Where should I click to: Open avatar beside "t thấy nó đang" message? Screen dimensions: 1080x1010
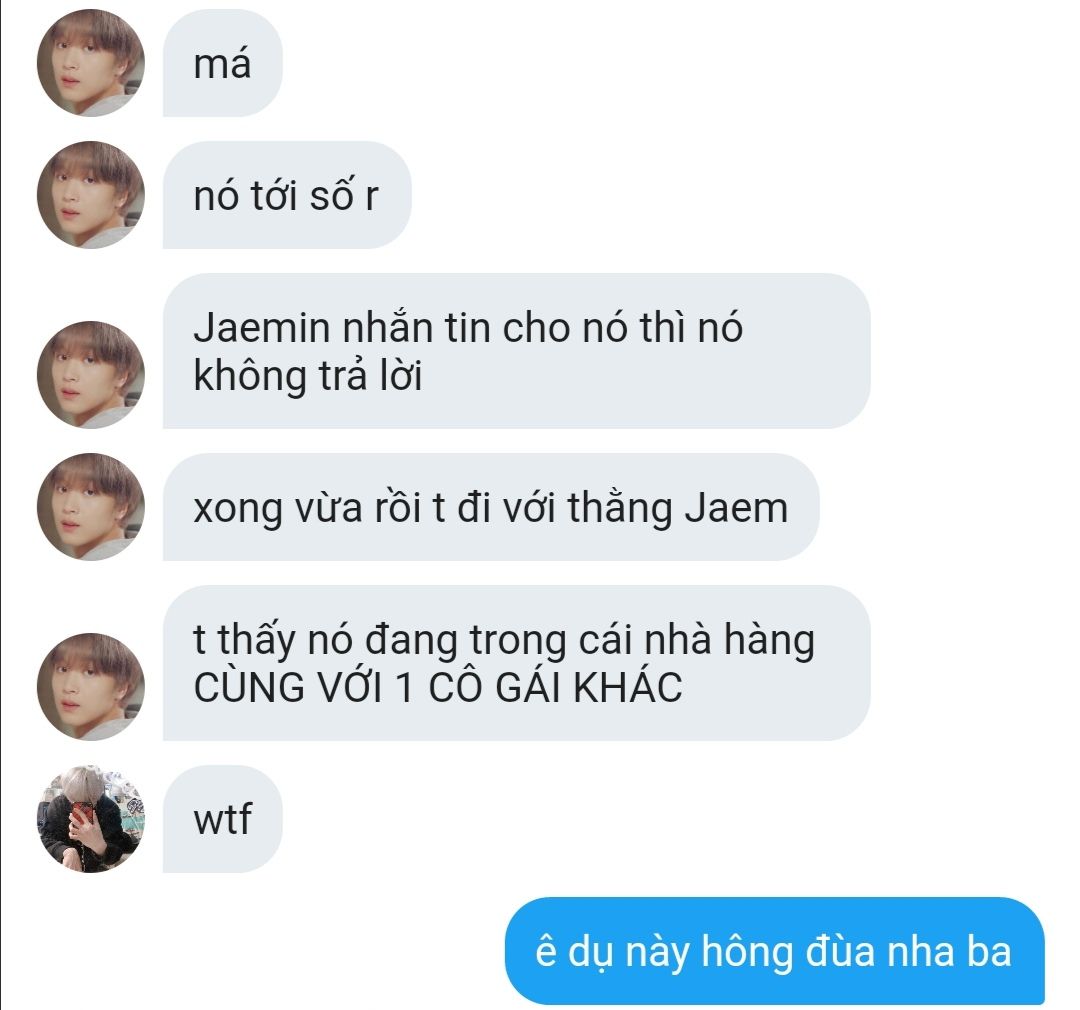[x=91, y=686]
